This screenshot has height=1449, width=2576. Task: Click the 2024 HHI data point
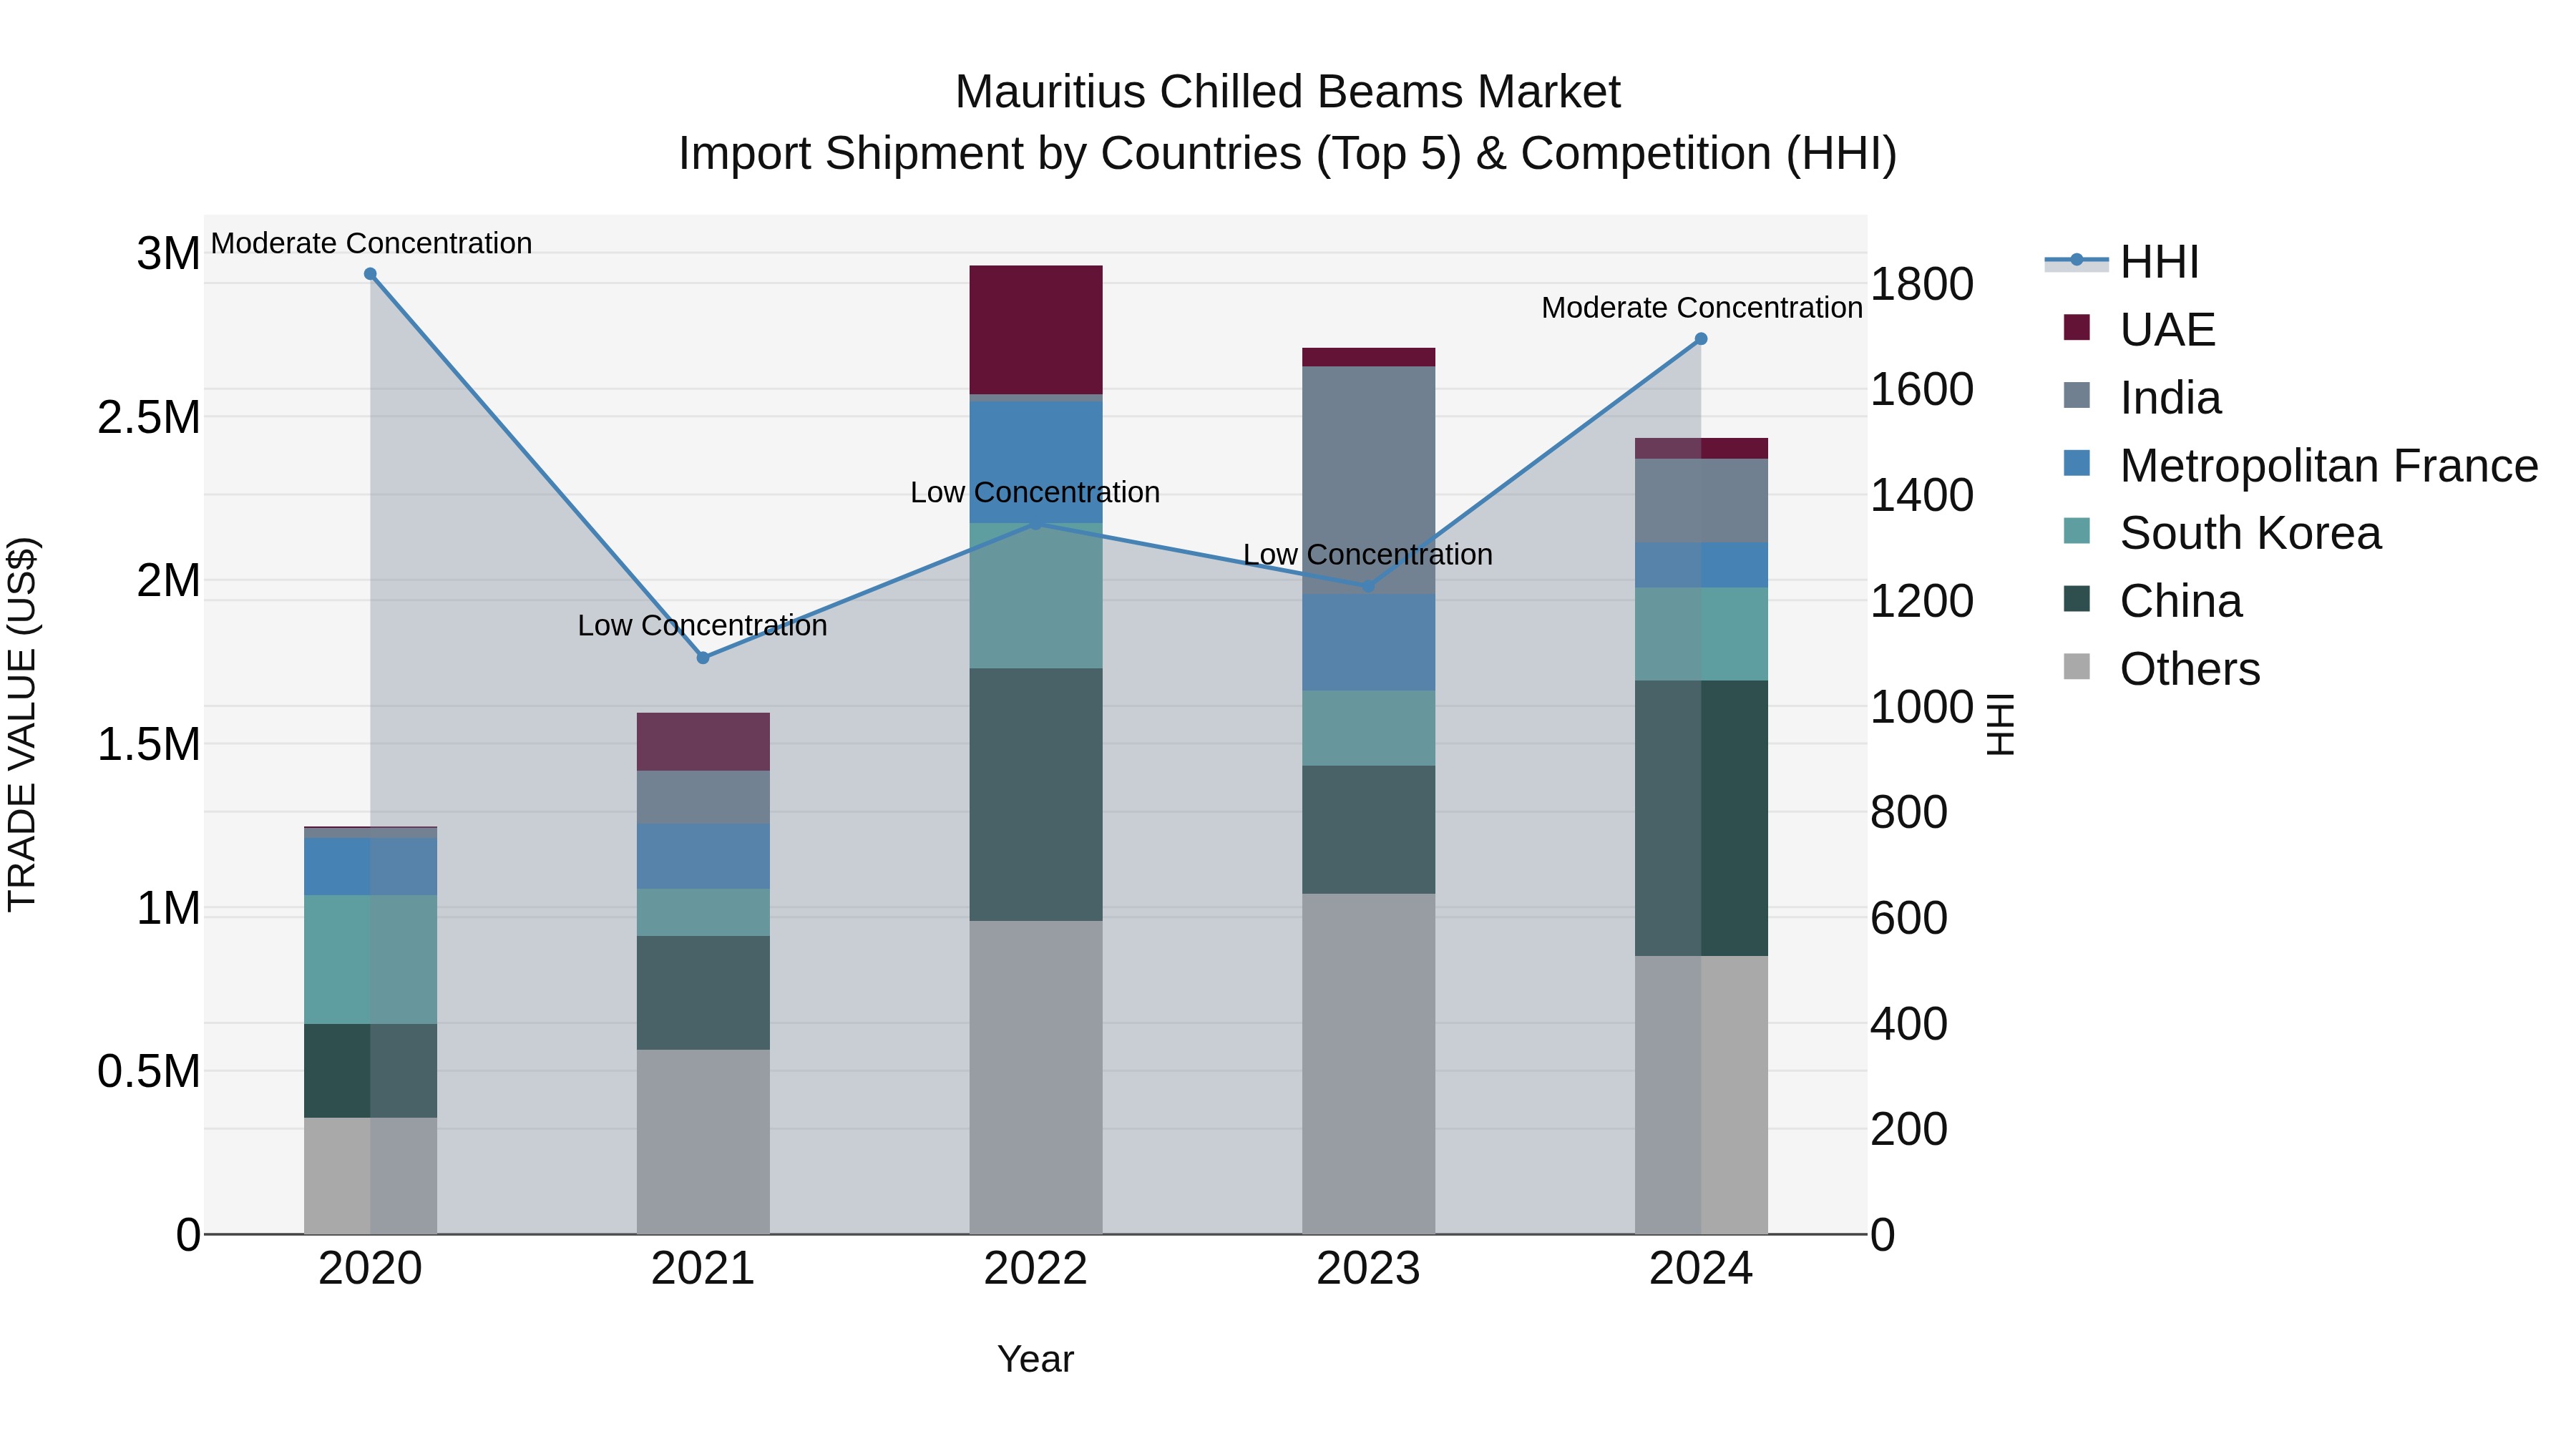[1701, 339]
